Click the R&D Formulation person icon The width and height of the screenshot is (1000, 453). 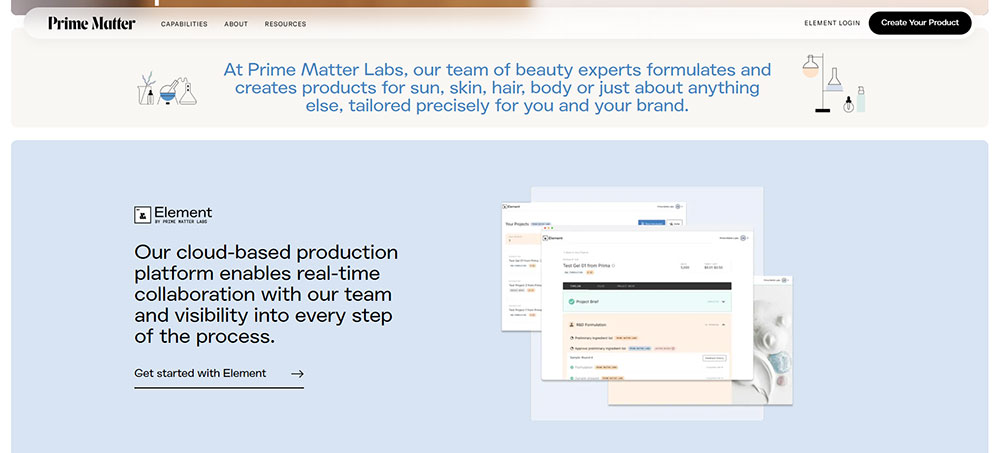[571, 325]
